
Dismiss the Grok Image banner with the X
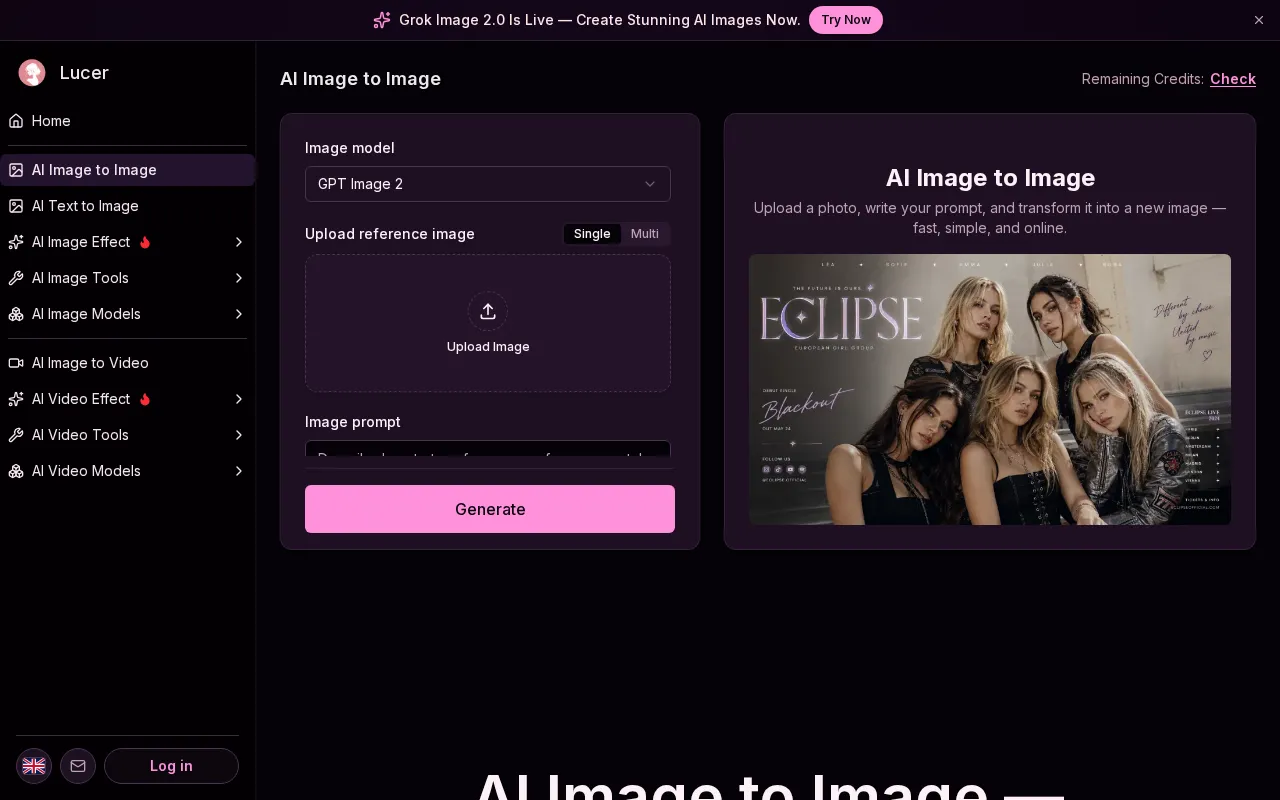1259,20
